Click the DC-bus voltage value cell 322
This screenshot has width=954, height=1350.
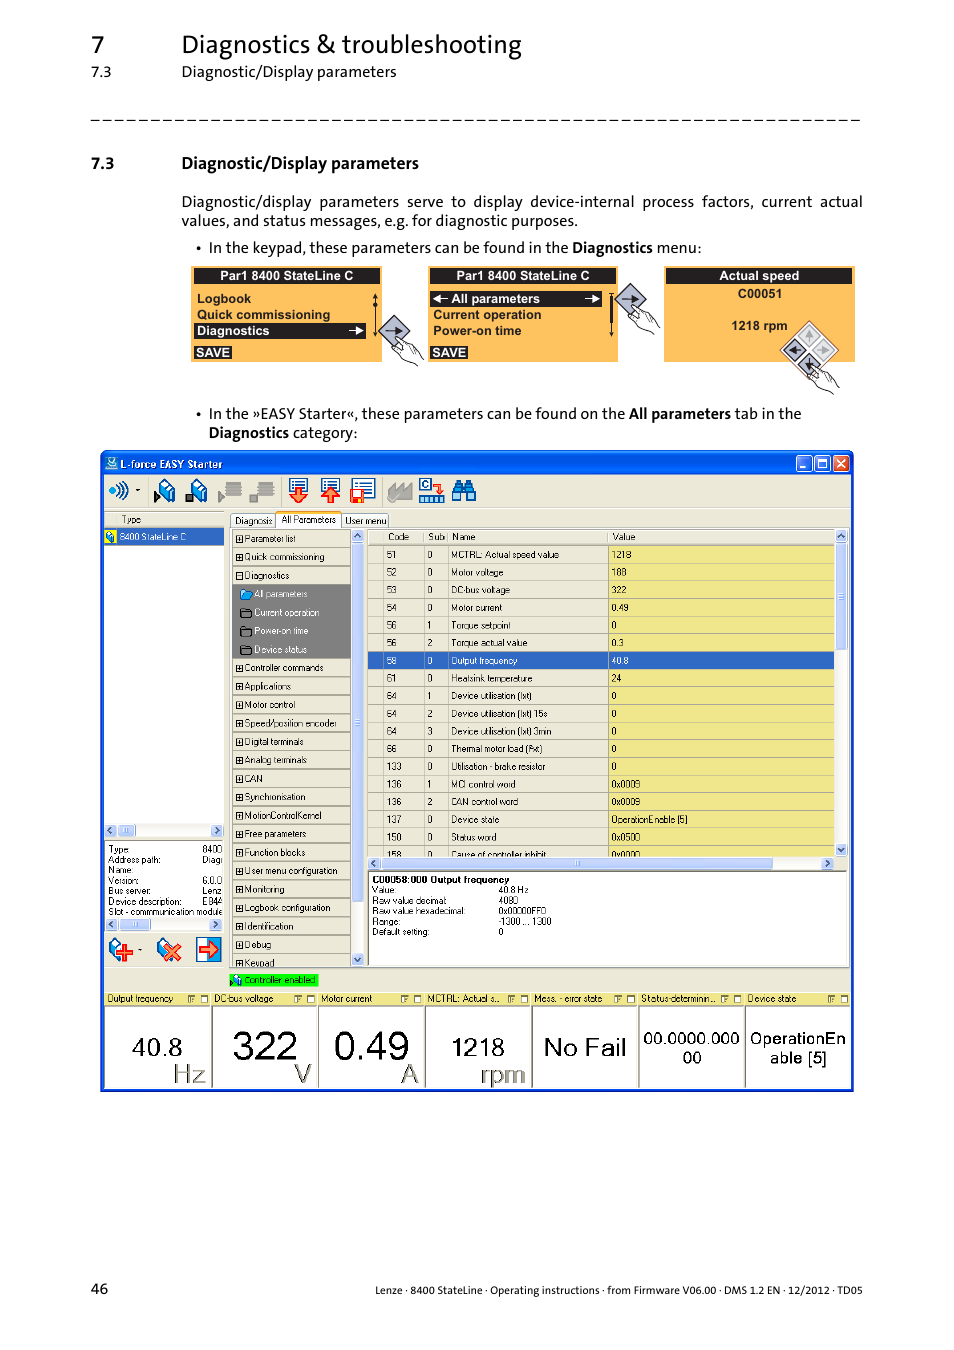721,590
